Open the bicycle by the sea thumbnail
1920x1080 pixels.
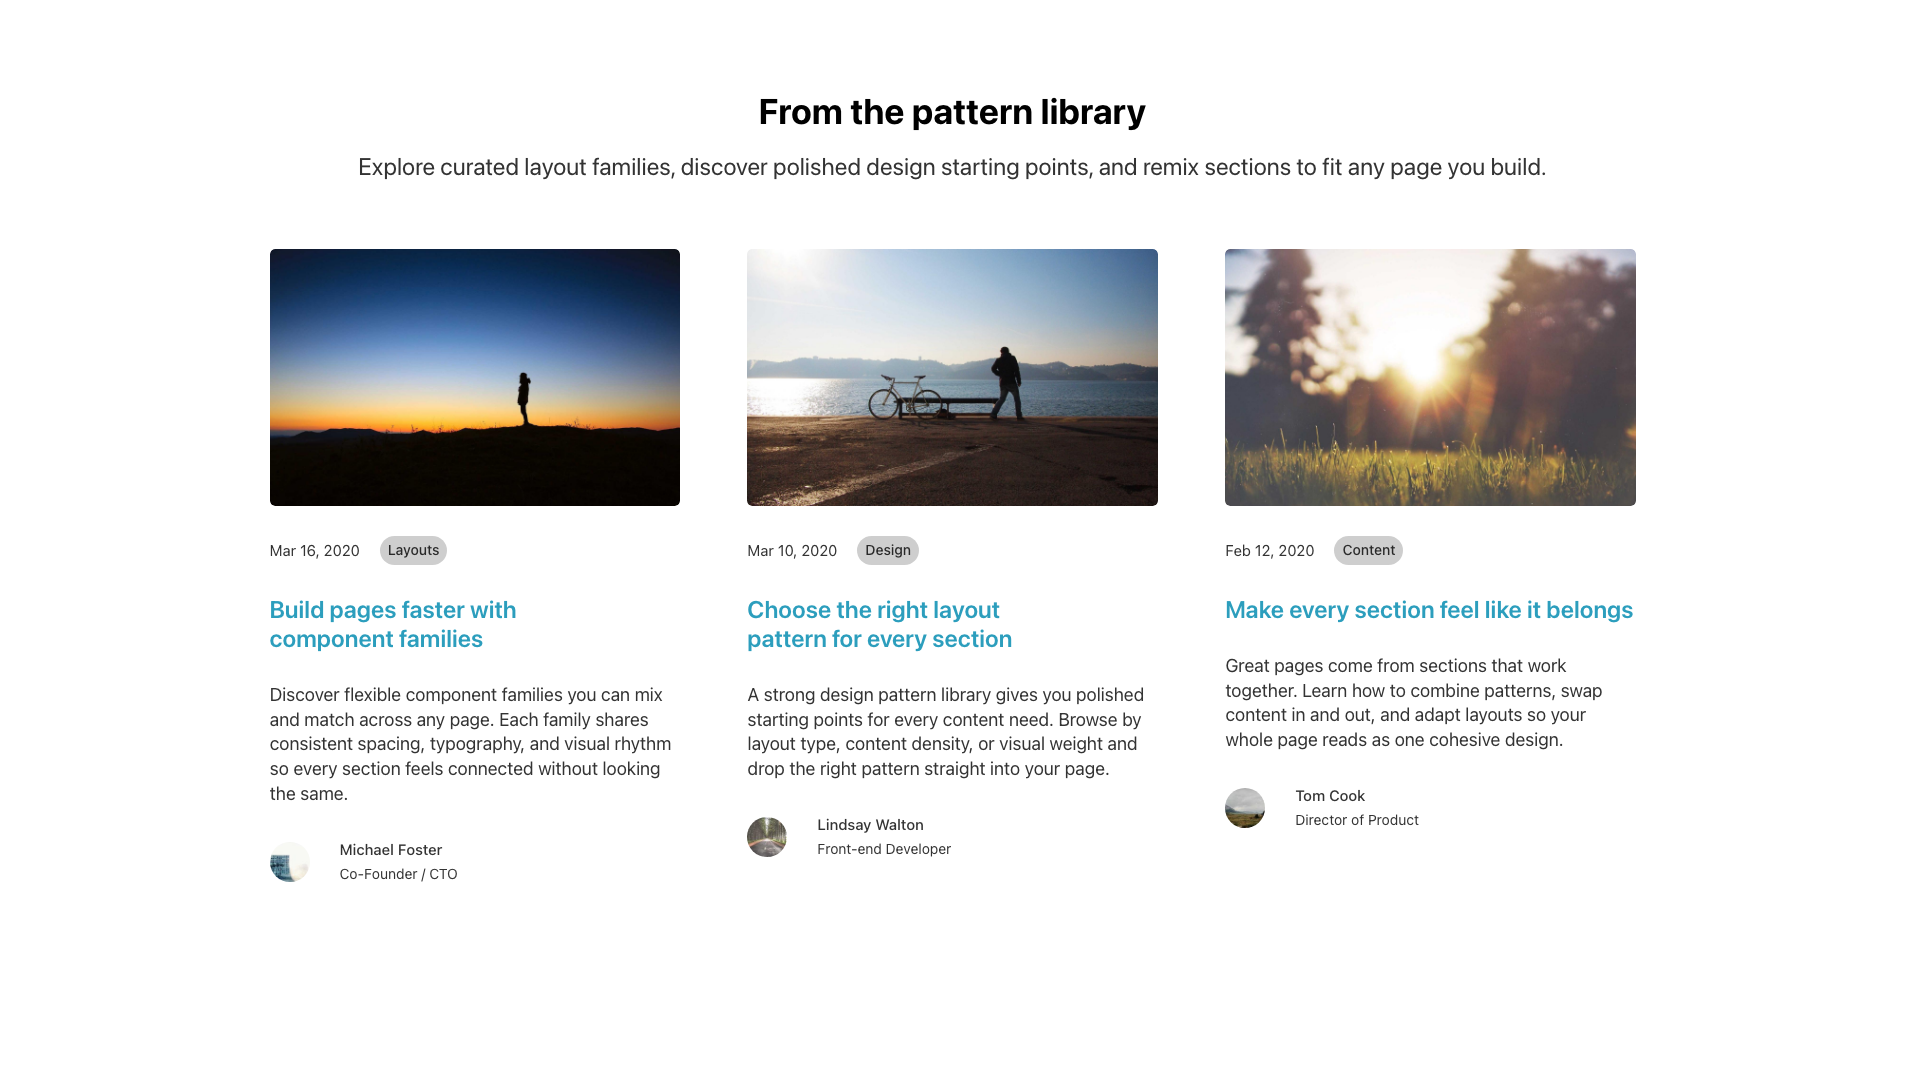952,377
